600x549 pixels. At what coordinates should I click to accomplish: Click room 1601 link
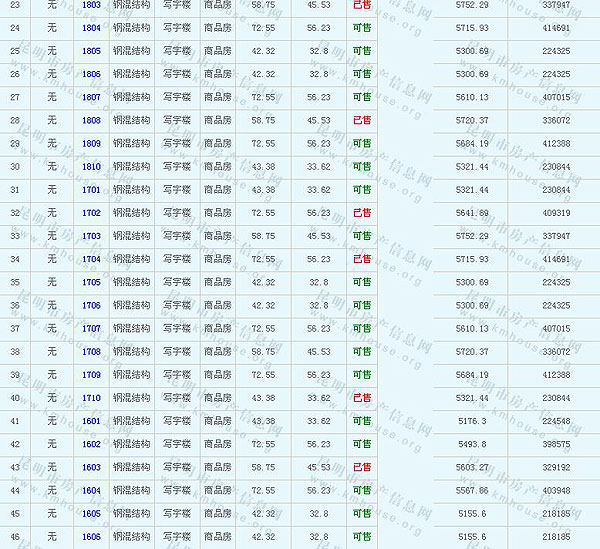coord(91,421)
